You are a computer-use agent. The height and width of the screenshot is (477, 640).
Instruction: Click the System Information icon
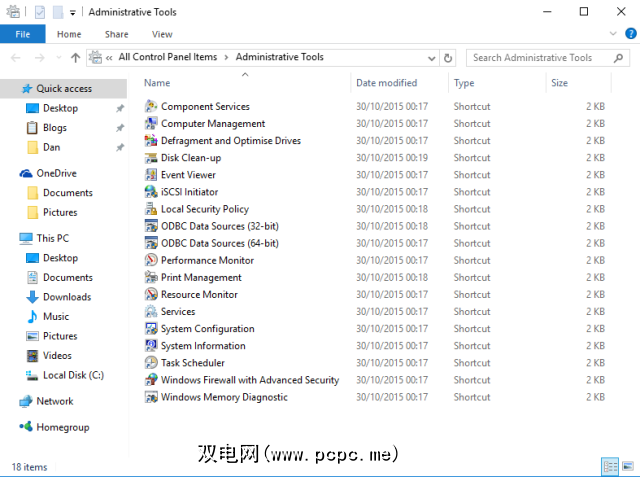pos(151,346)
